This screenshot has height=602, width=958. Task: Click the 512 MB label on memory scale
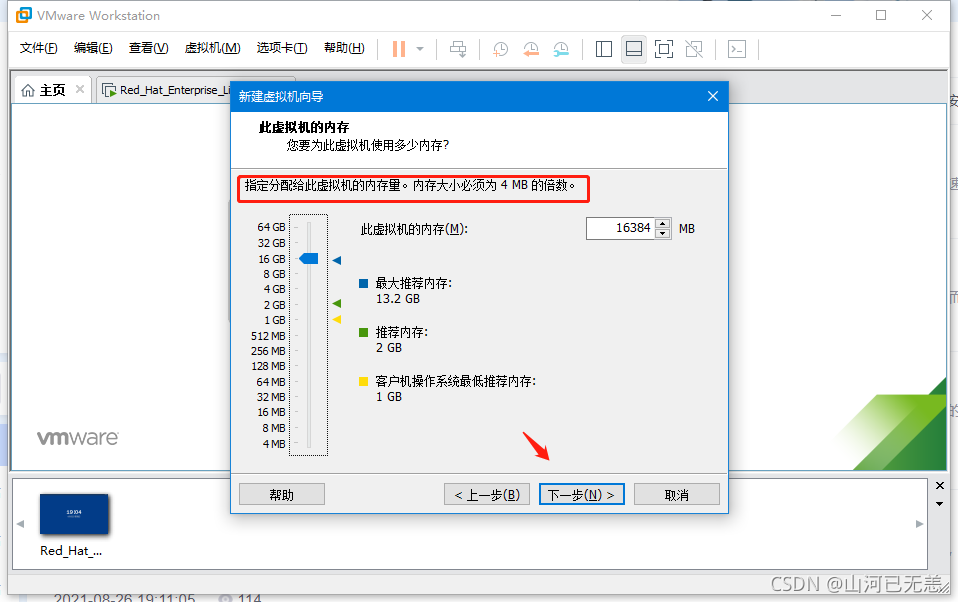tap(268, 336)
